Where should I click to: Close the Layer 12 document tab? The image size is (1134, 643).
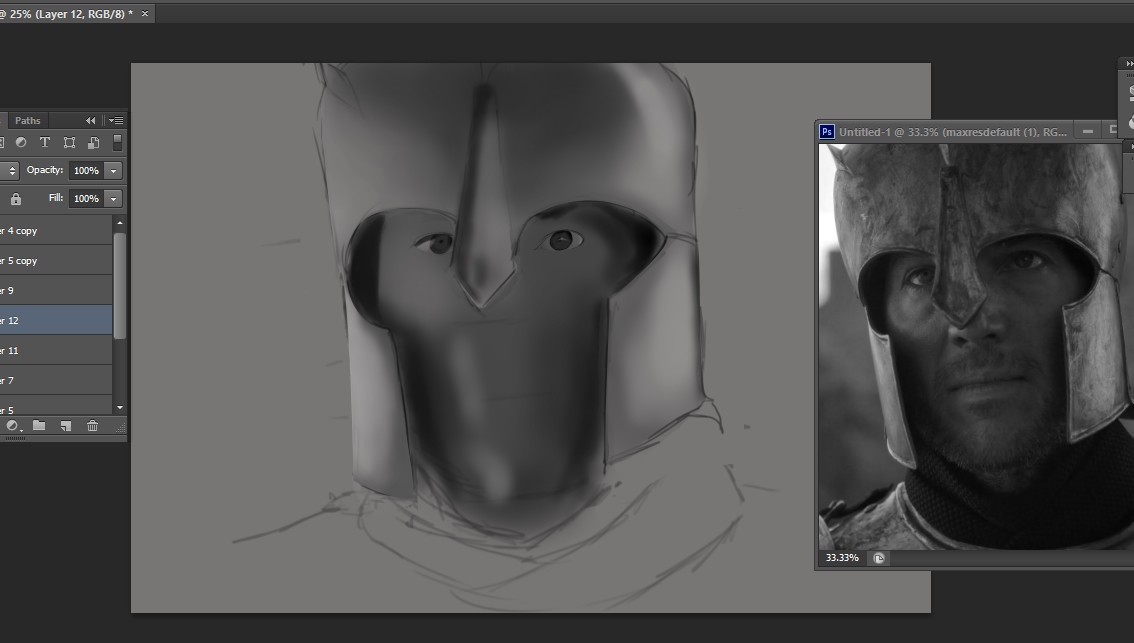pos(145,14)
